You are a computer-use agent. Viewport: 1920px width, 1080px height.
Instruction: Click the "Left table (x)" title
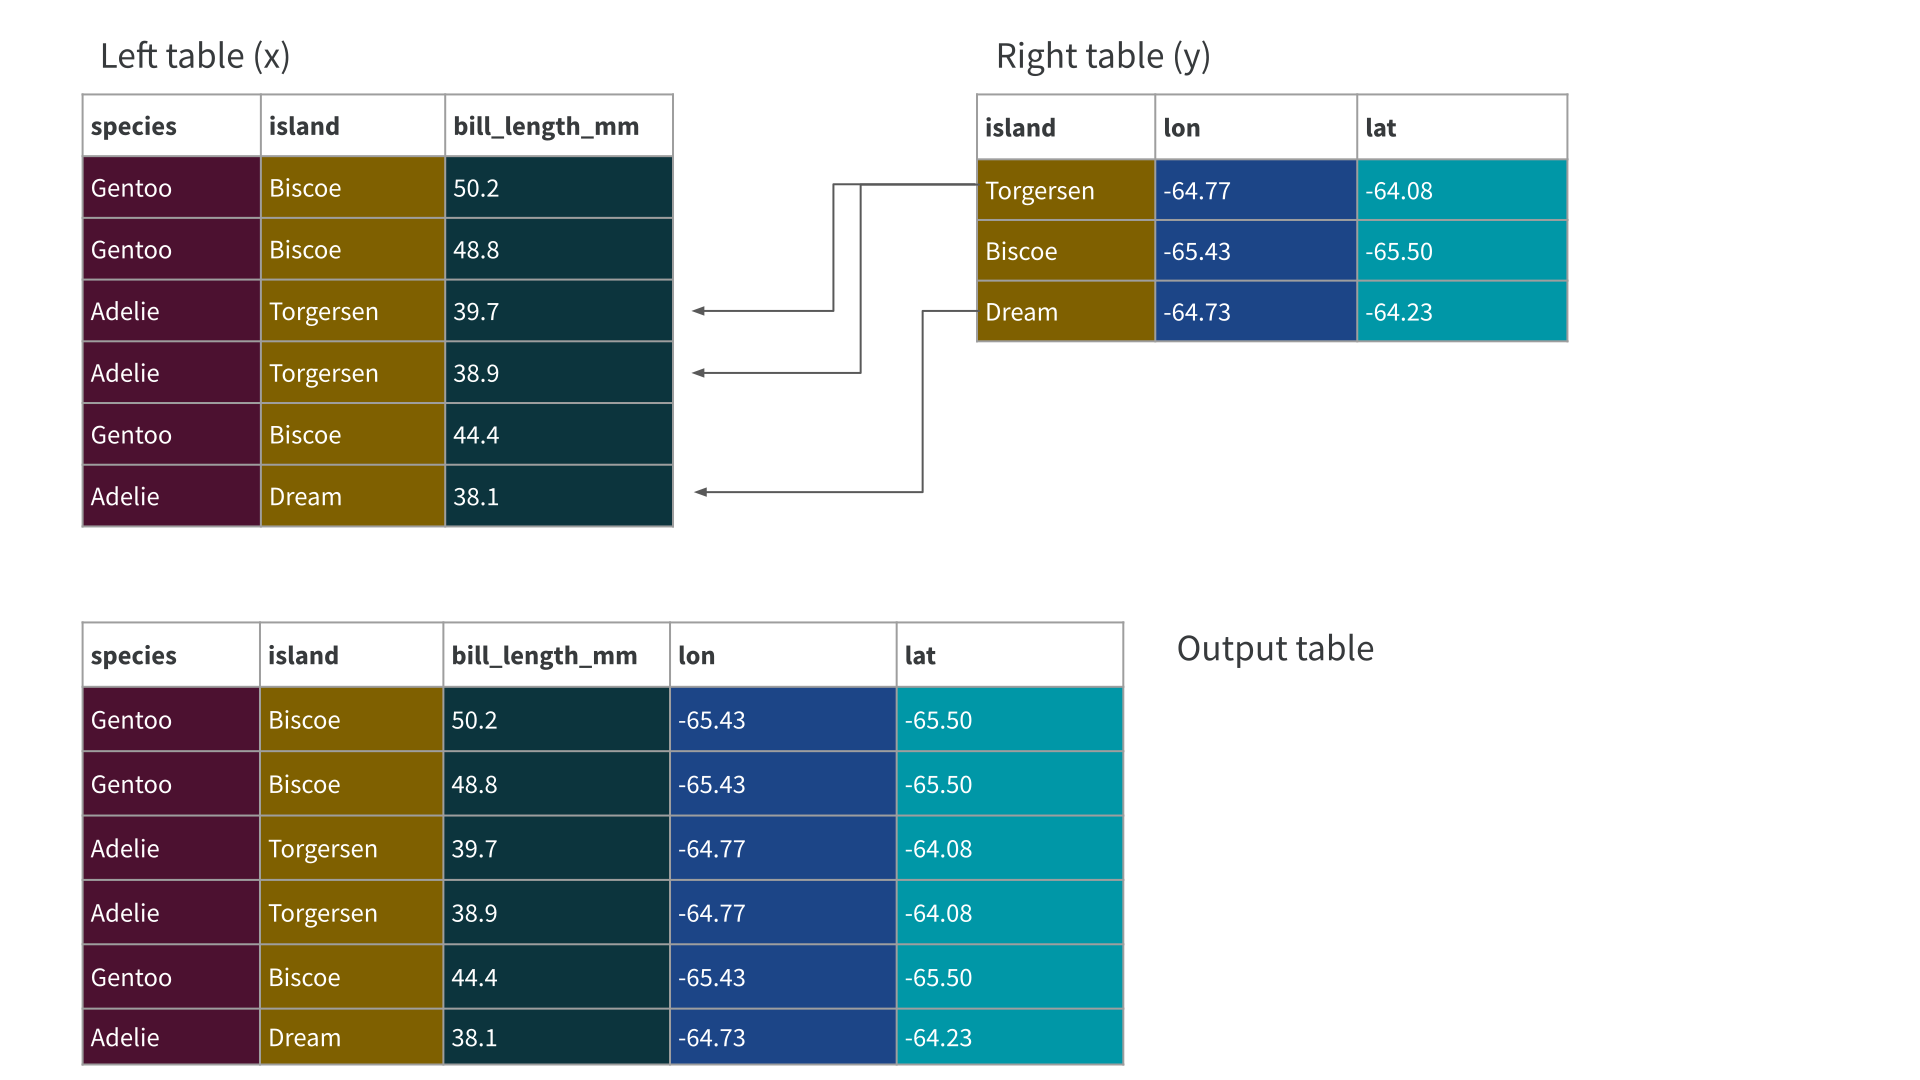(195, 56)
